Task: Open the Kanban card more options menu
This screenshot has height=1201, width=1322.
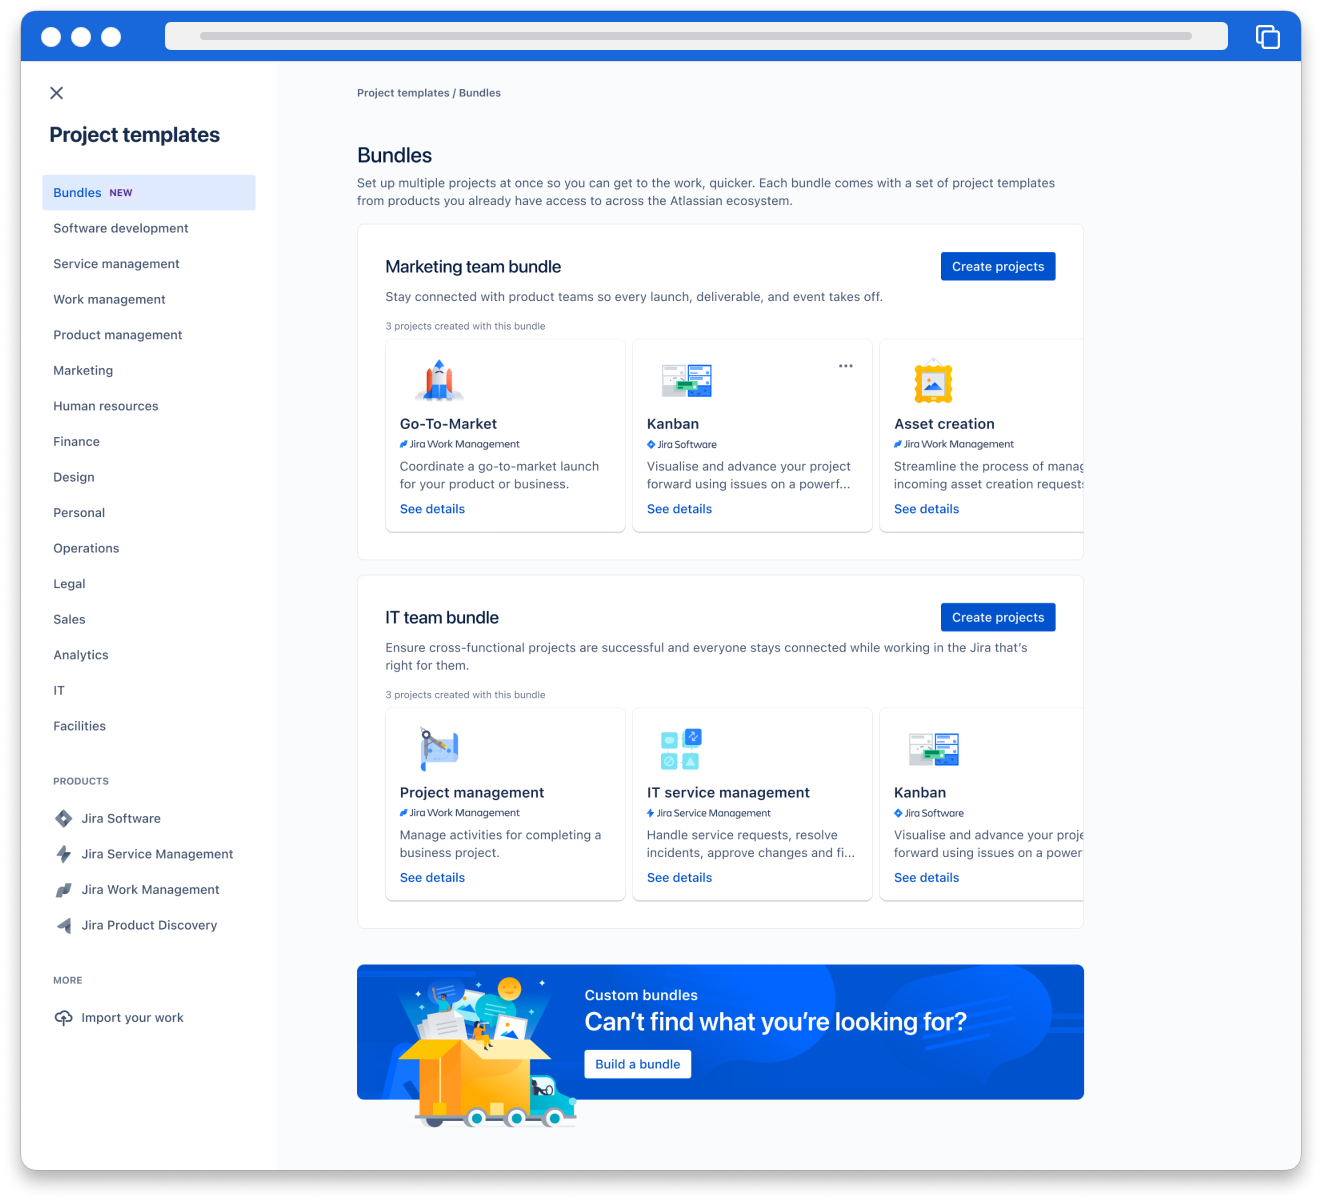Action: pos(846,366)
